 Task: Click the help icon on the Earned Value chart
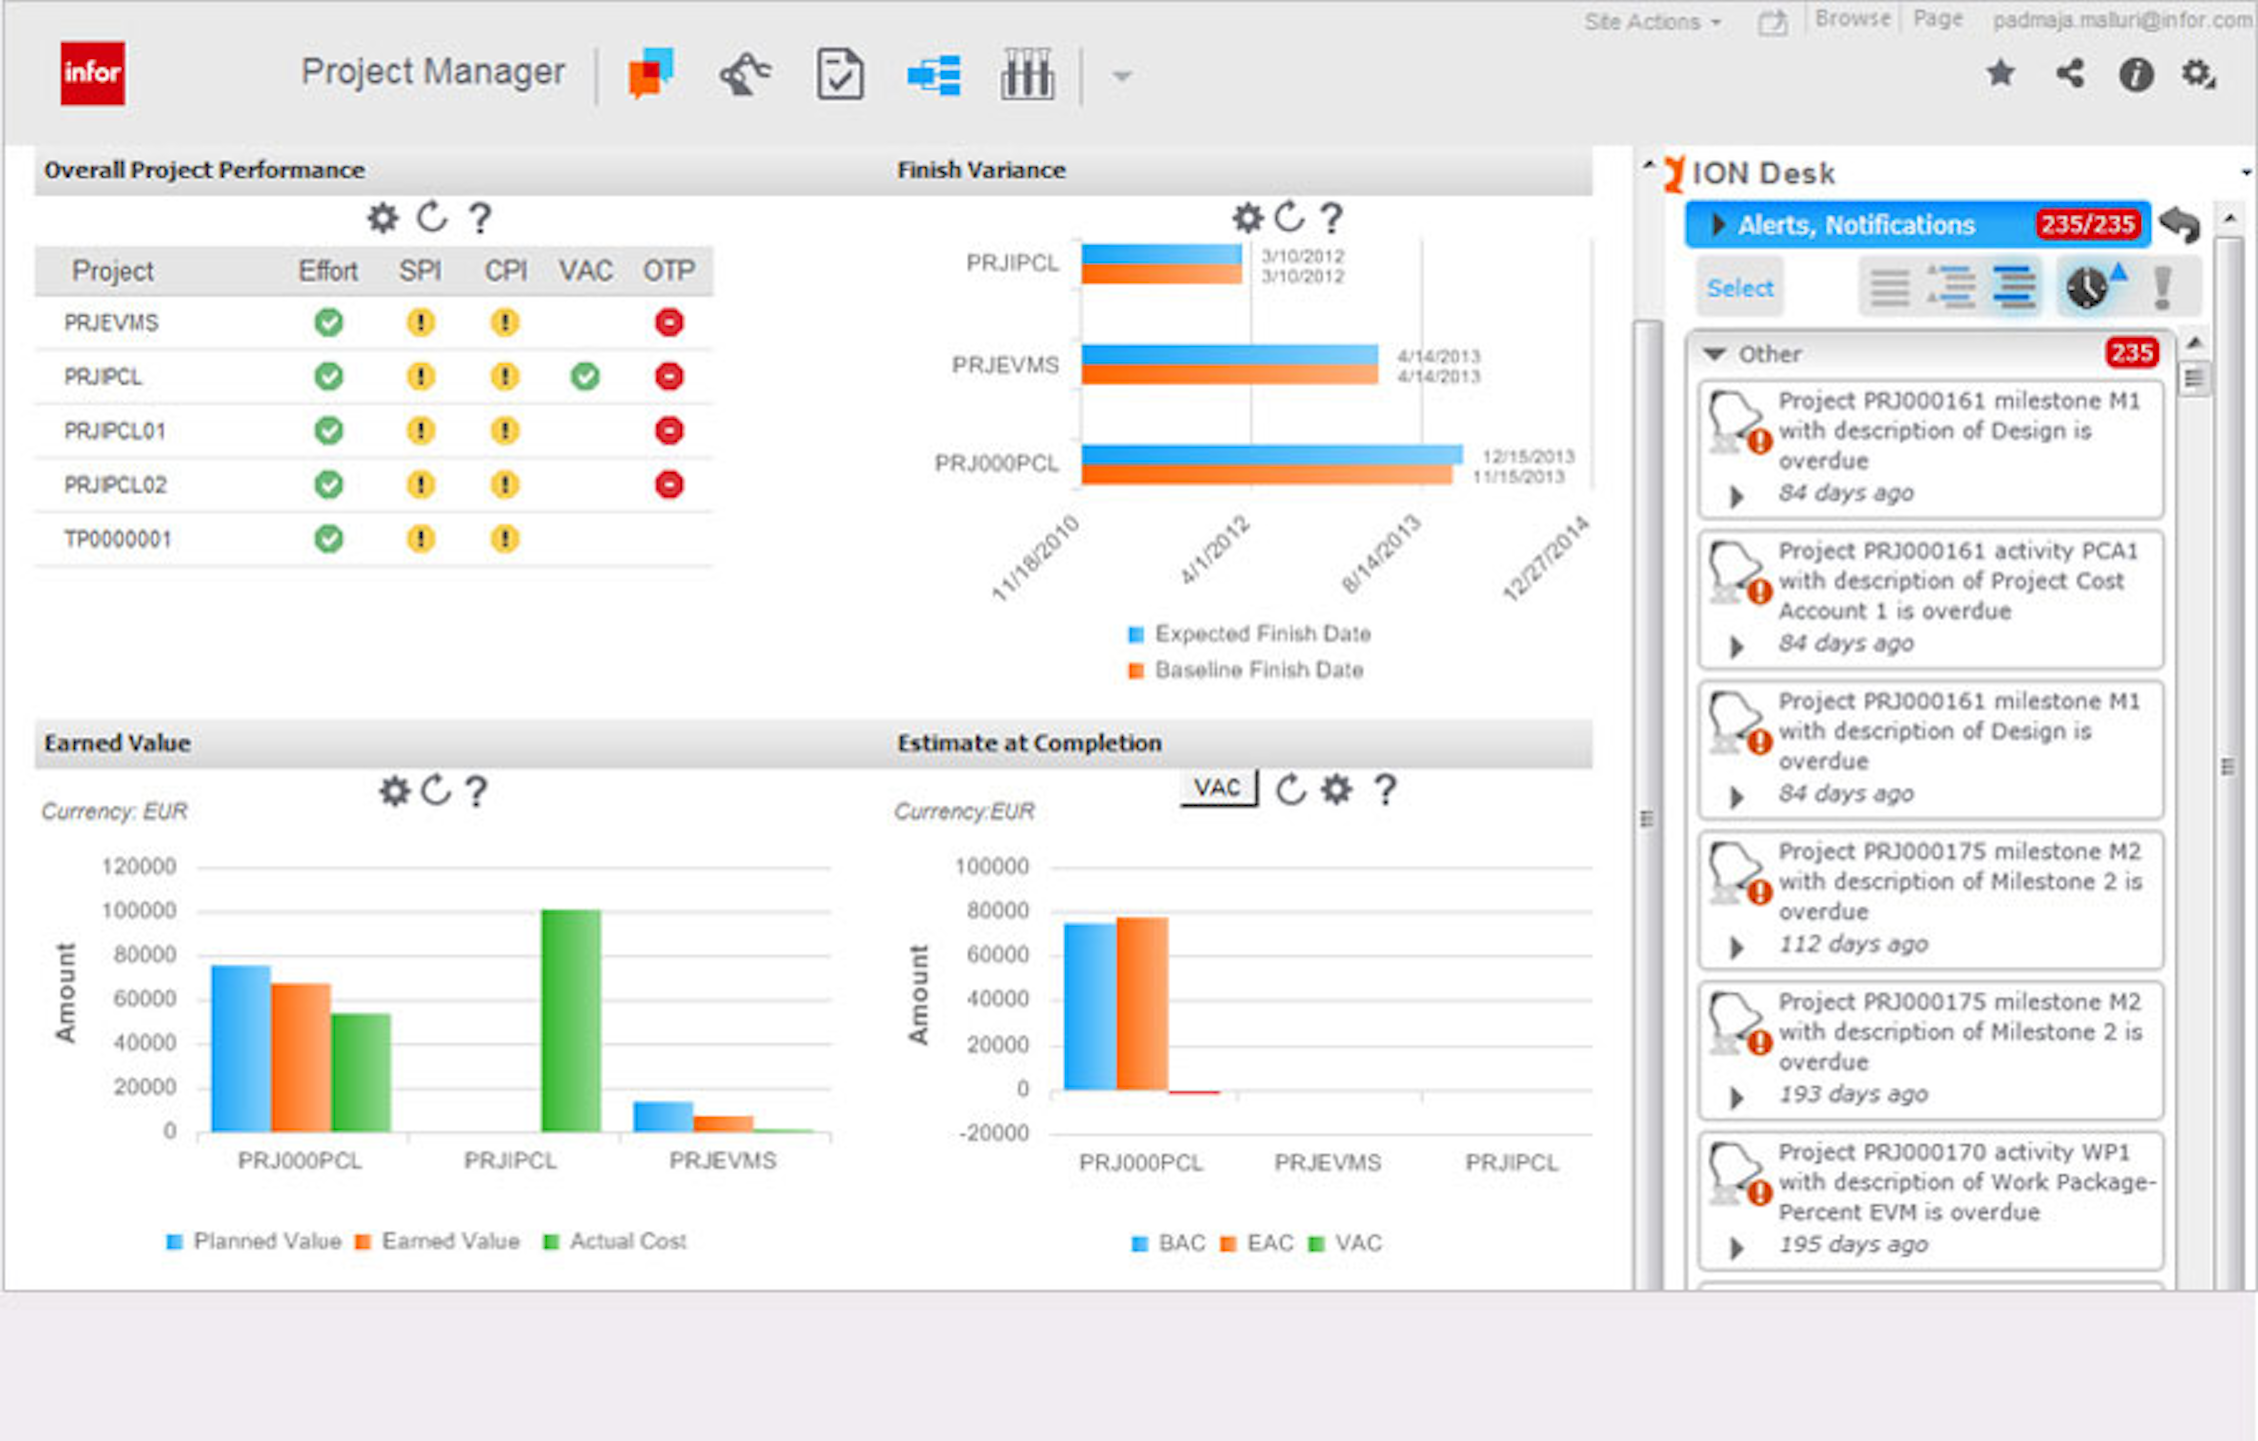point(478,792)
